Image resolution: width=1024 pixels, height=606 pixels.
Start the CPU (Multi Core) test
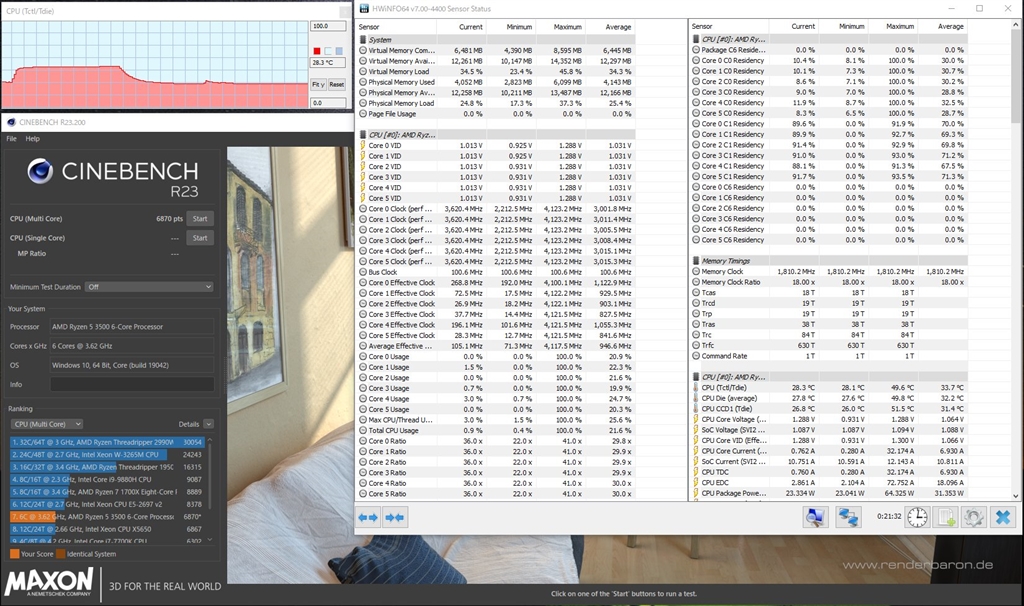point(200,219)
